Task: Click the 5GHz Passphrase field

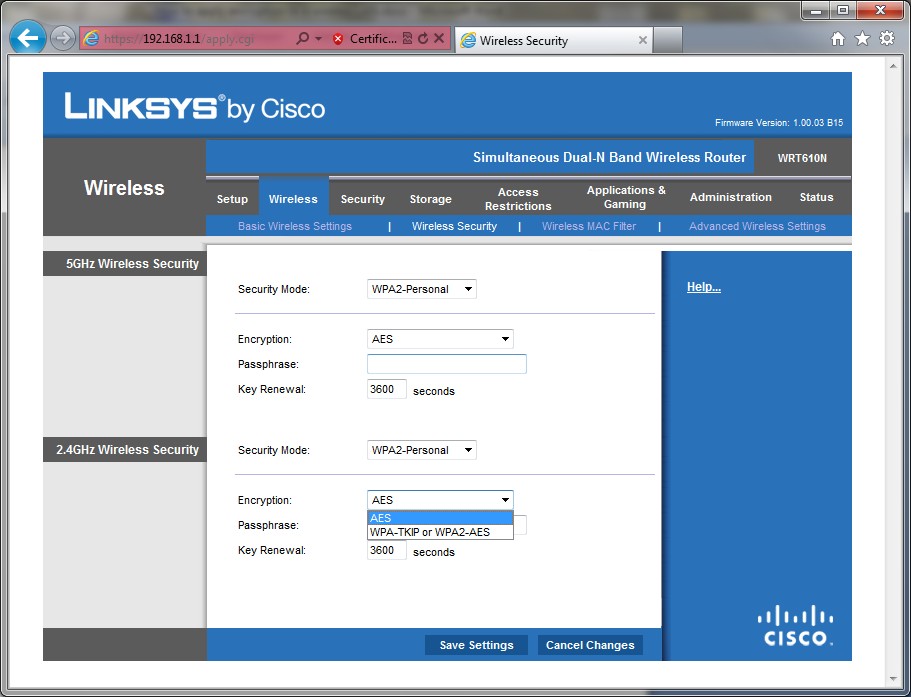Action: (447, 364)
